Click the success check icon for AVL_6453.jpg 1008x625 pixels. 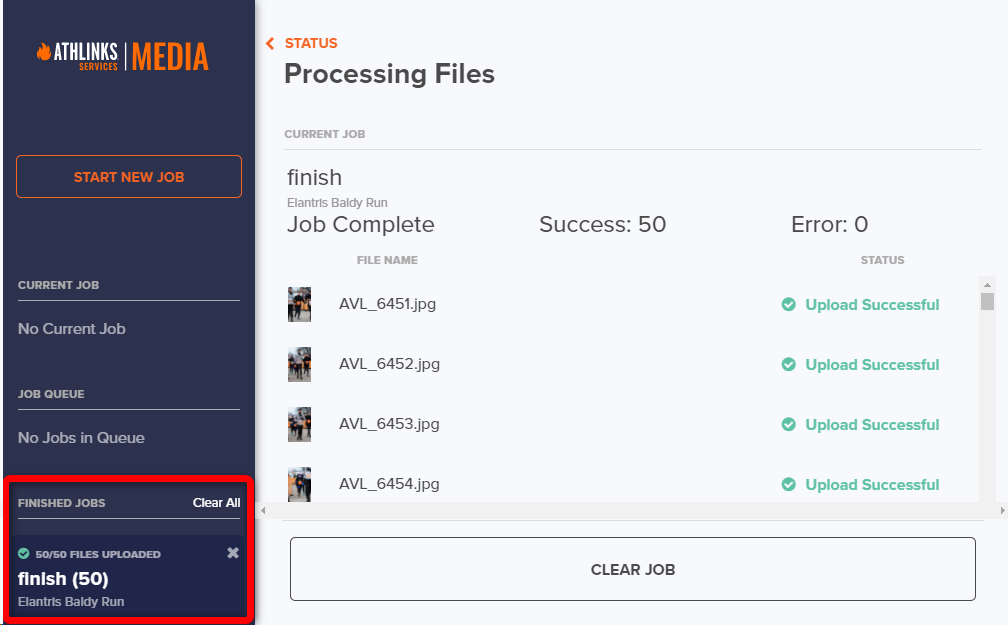pos(788,425)
